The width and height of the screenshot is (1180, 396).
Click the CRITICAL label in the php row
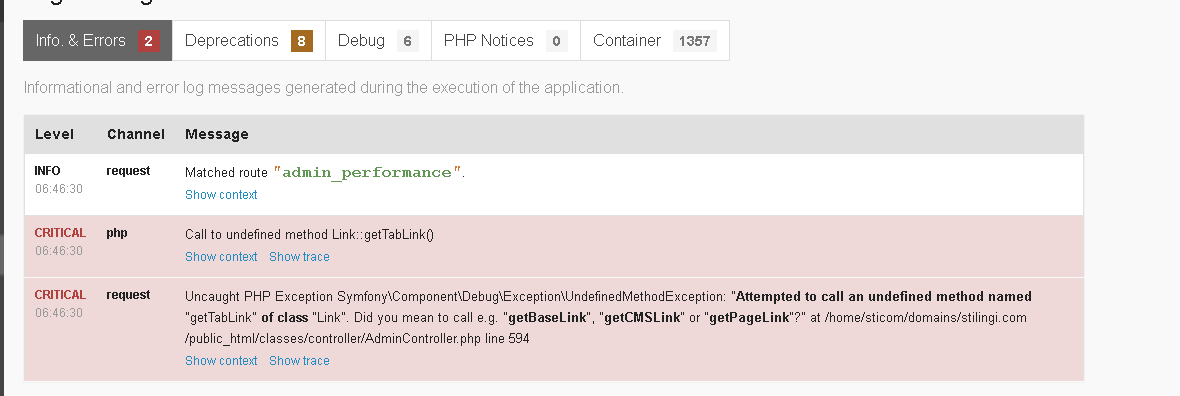[x=60, y=233]
